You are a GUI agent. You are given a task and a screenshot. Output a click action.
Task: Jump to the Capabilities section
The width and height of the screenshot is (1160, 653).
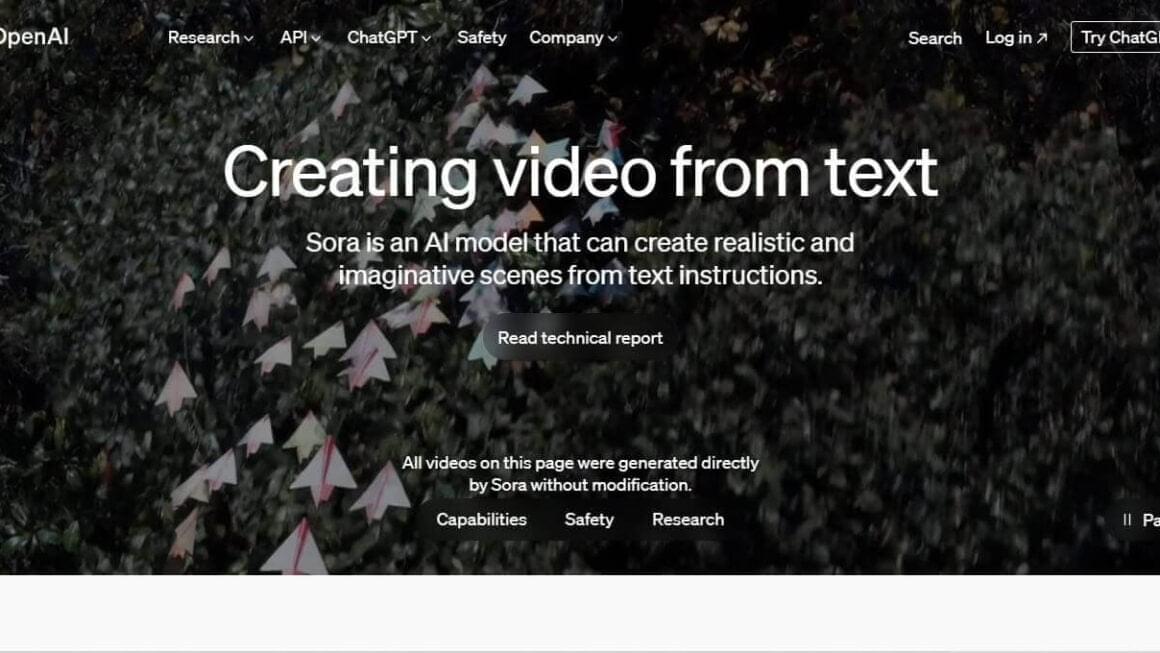coord(481,519)
